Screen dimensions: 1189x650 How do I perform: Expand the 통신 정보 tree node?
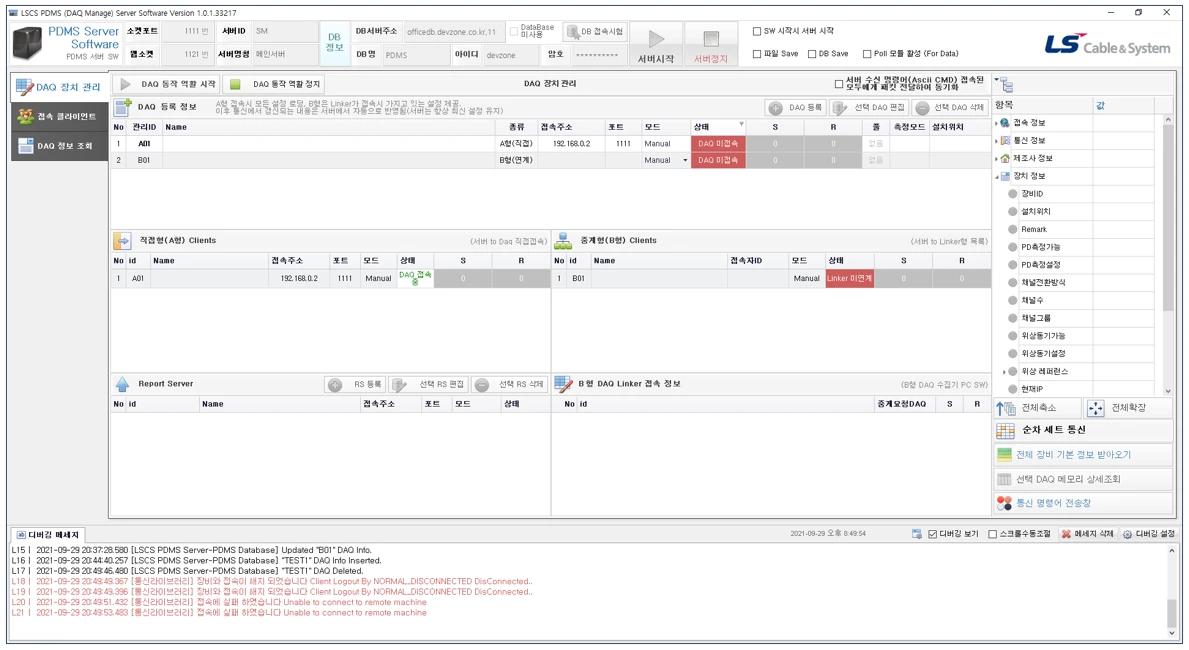click(996, 141)
